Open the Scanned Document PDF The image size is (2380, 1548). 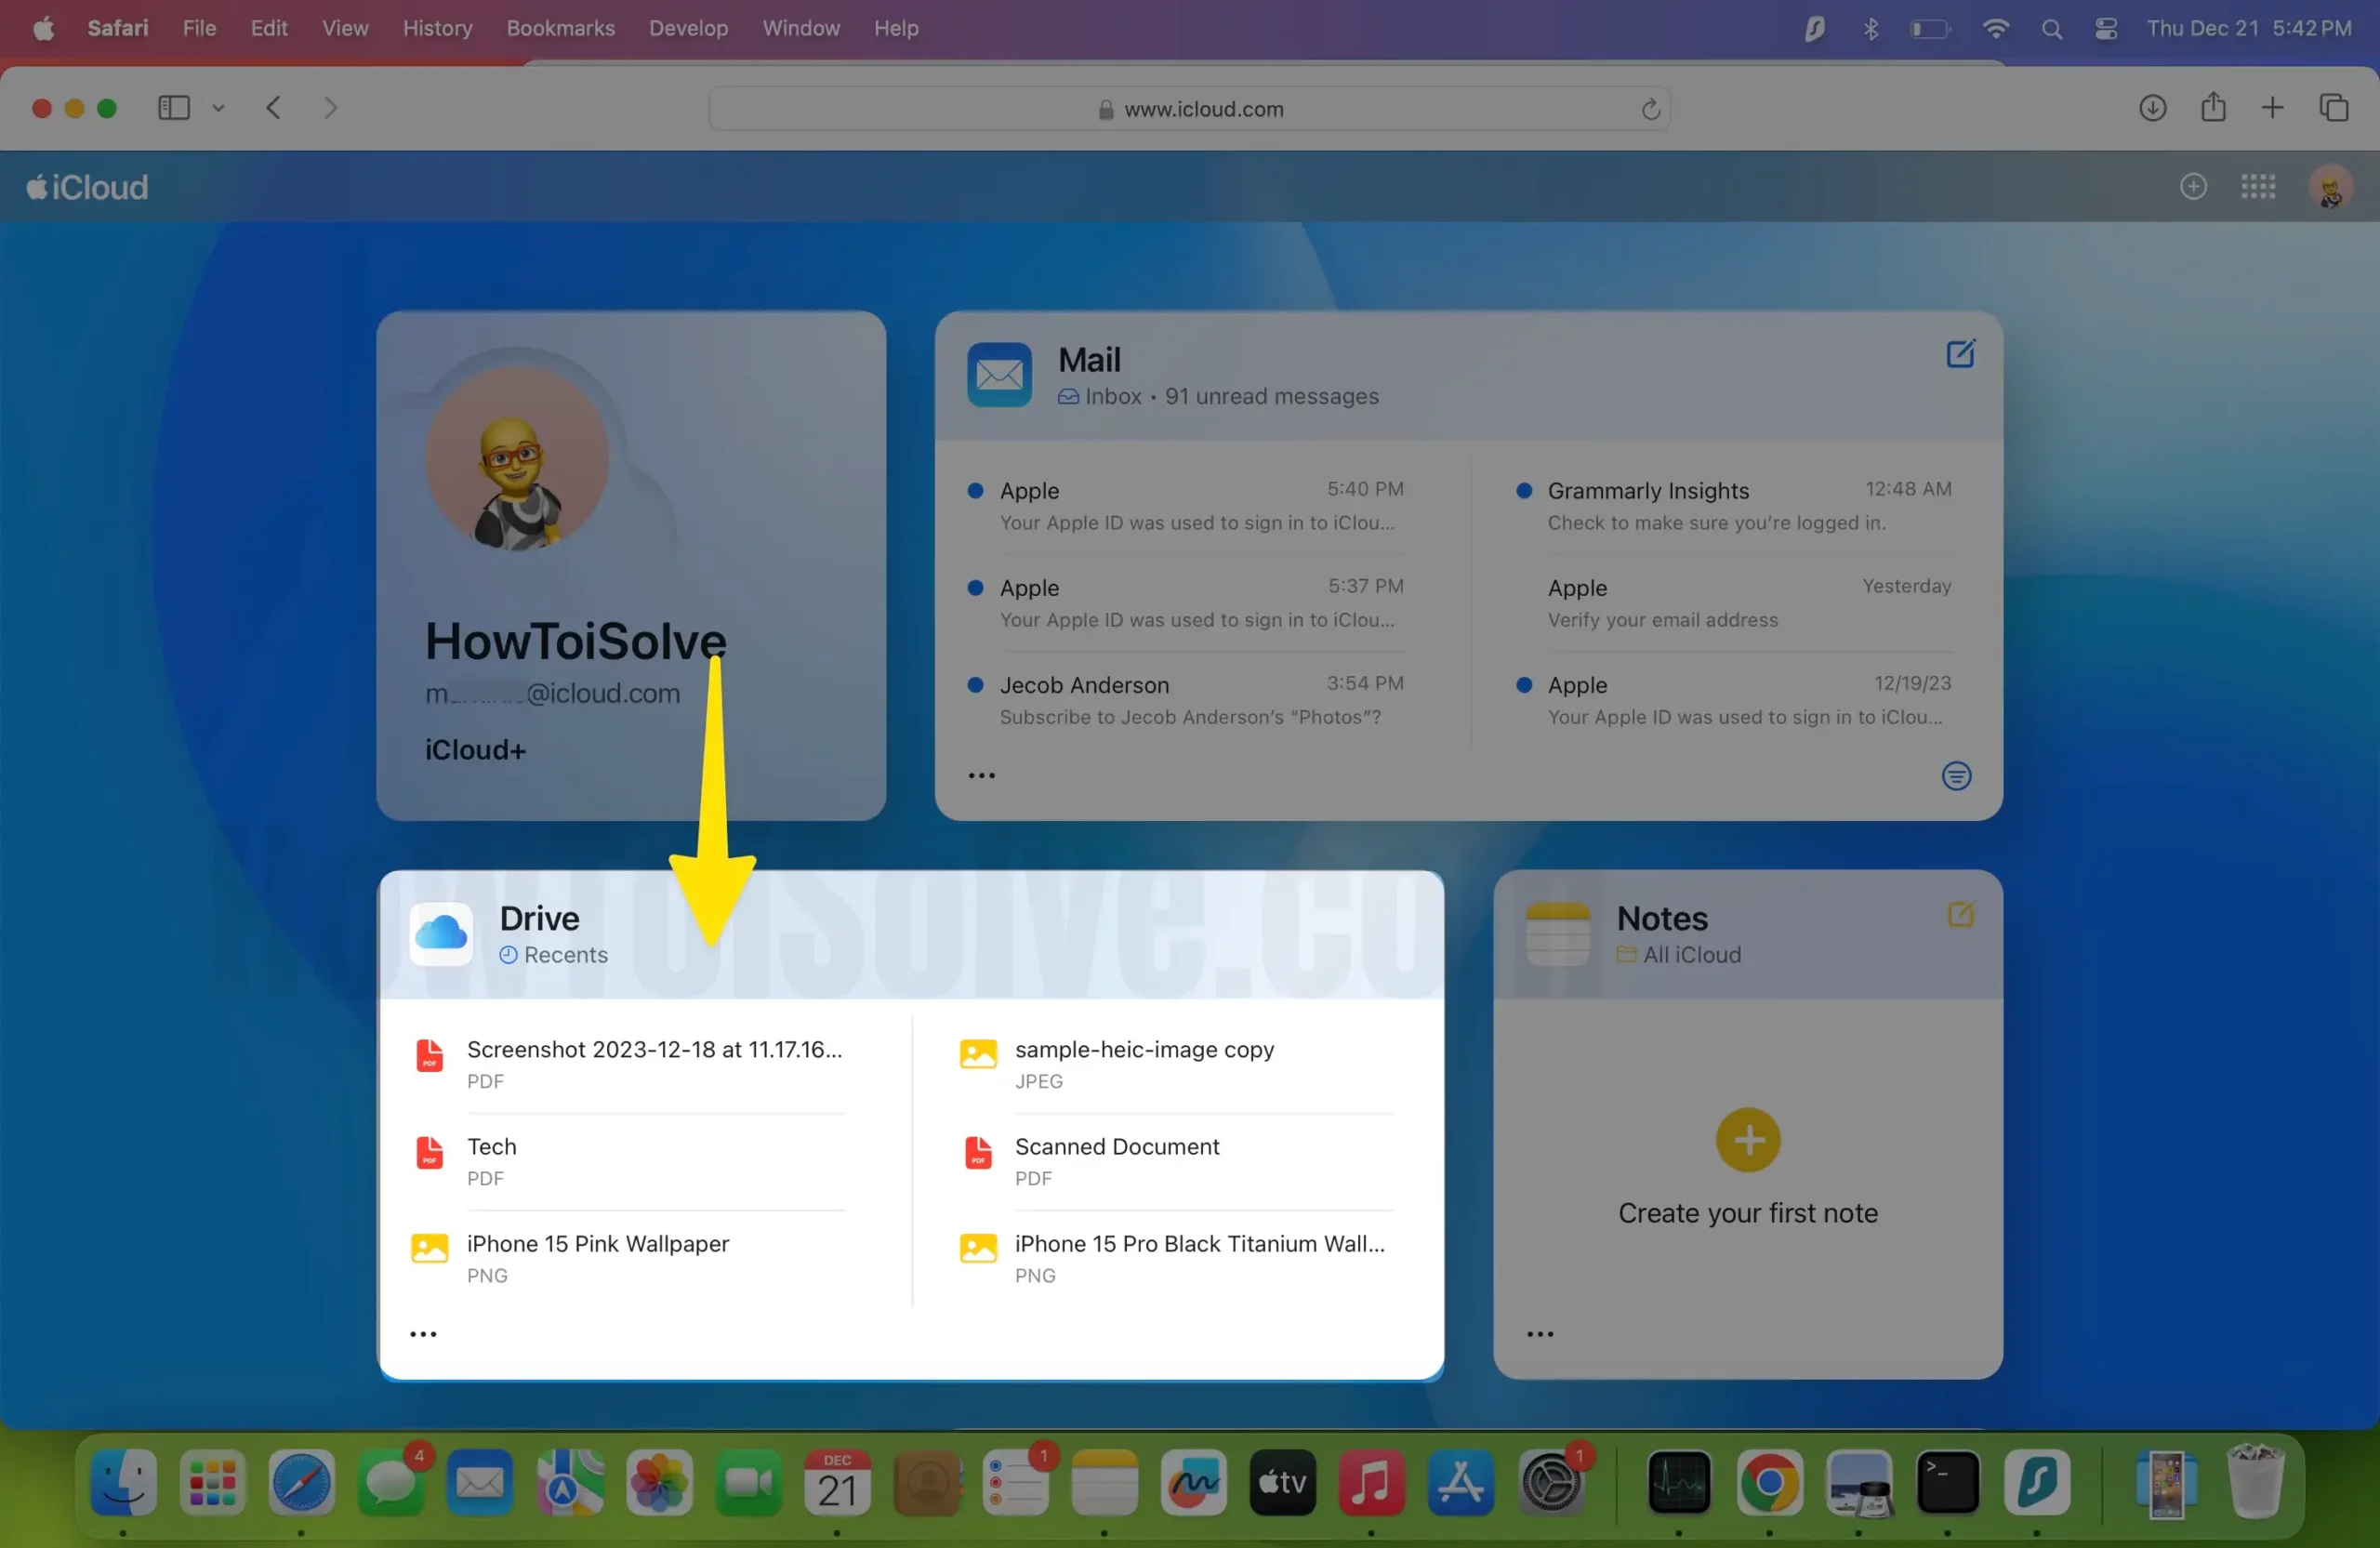pos(1176,1161)
